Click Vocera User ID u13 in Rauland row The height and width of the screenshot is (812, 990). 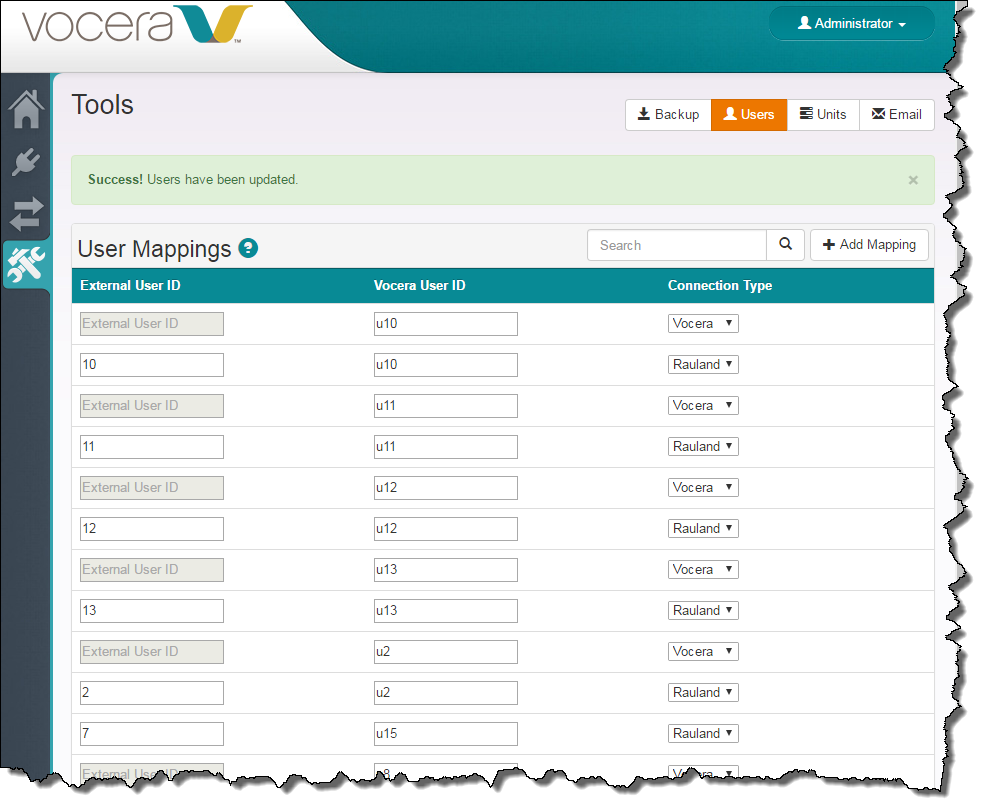coord(446,611)
